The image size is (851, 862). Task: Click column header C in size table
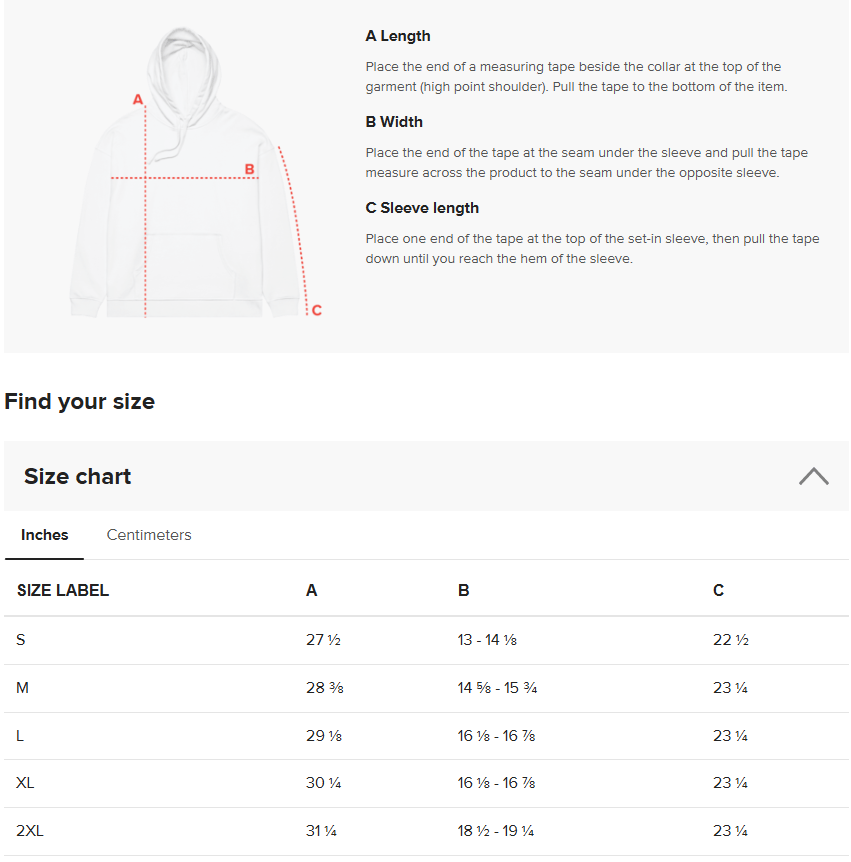(718, 590)
